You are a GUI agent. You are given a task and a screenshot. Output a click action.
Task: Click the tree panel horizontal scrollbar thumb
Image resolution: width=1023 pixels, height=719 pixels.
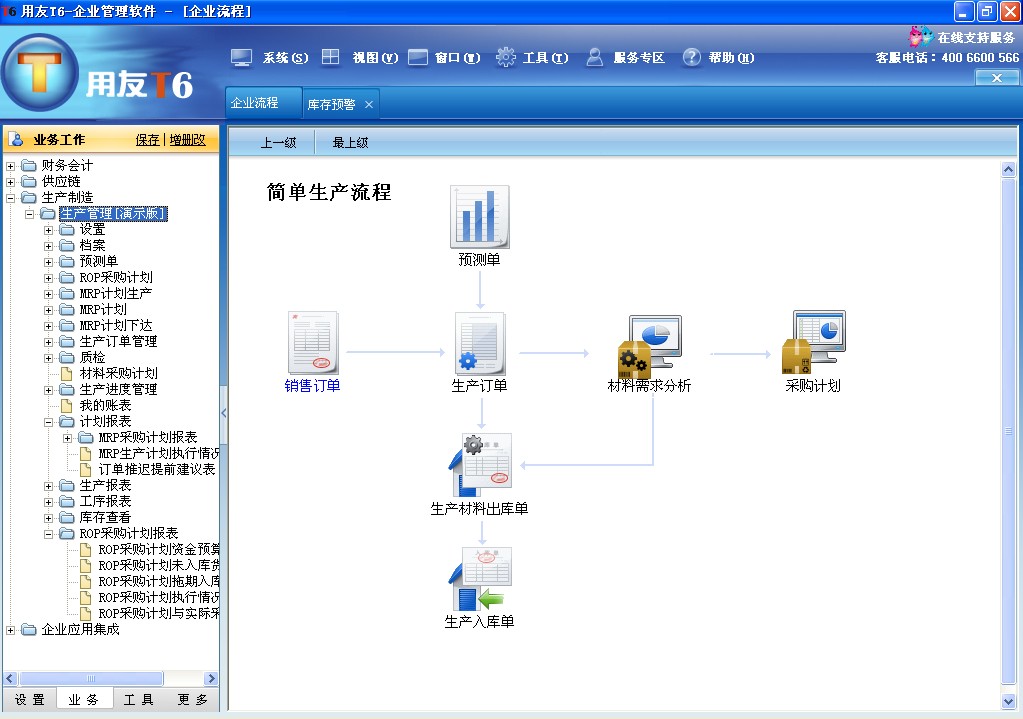click(91, 679)
